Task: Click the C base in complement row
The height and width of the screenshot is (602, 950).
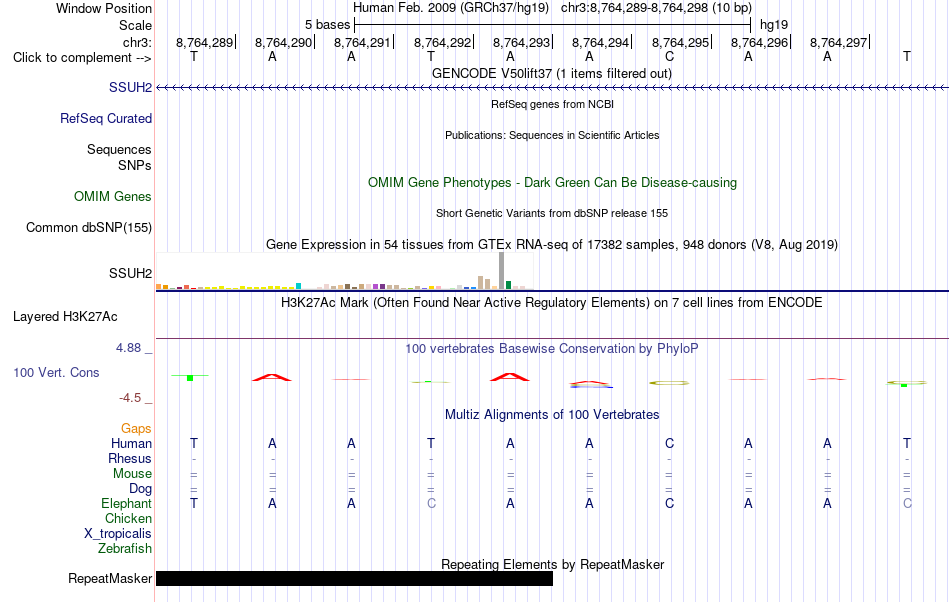Action: pos(669,57)
